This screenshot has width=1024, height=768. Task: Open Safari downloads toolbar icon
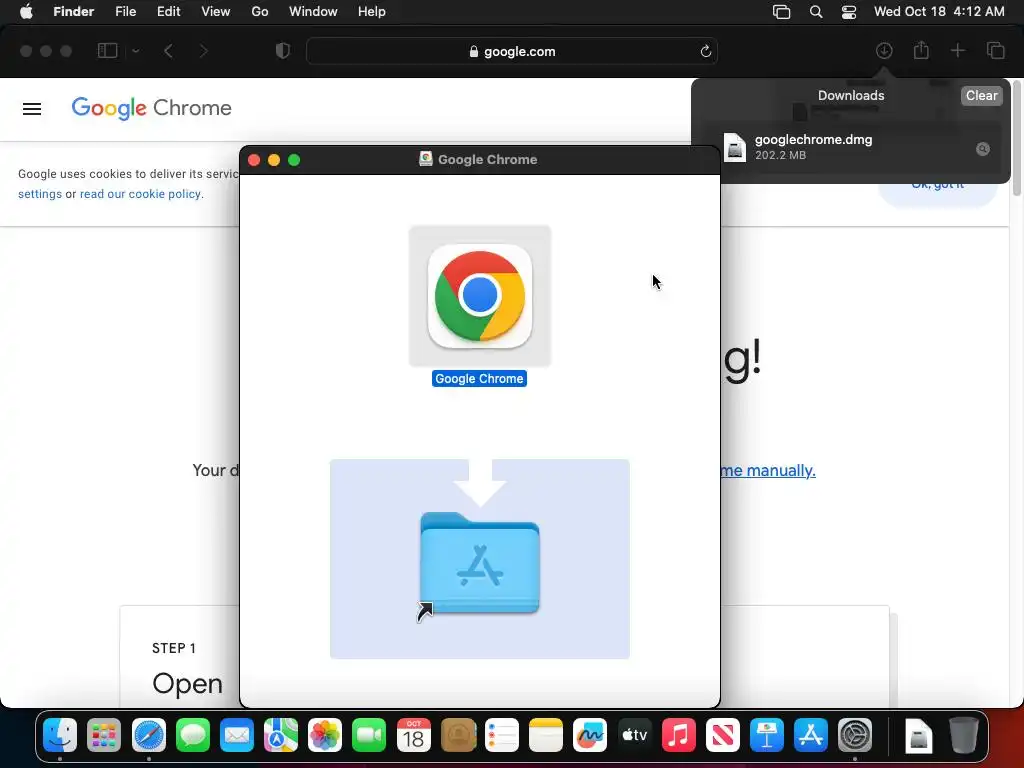884,51
